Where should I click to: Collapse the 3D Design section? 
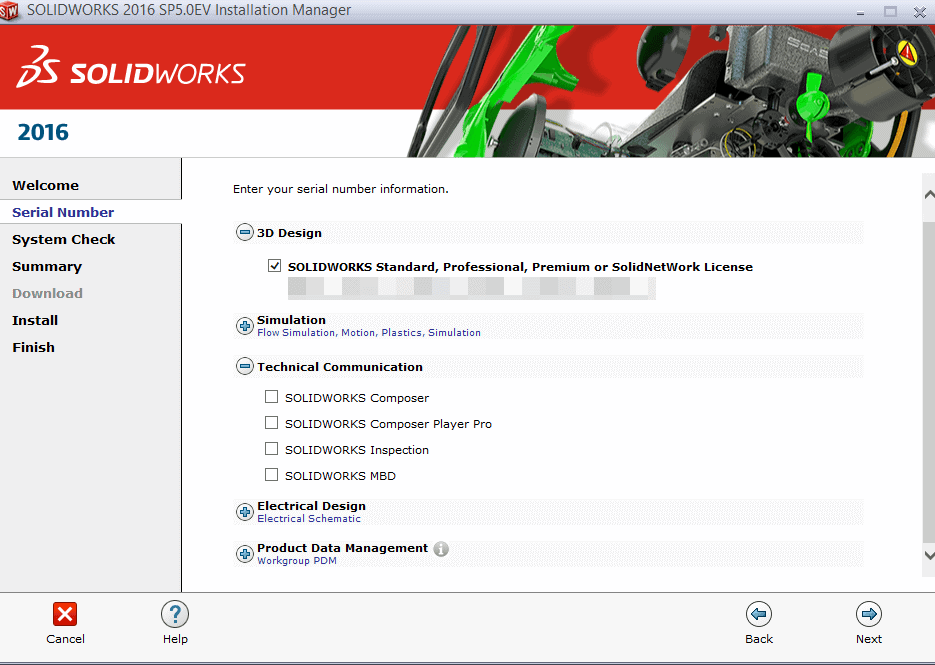click(244, 232)
